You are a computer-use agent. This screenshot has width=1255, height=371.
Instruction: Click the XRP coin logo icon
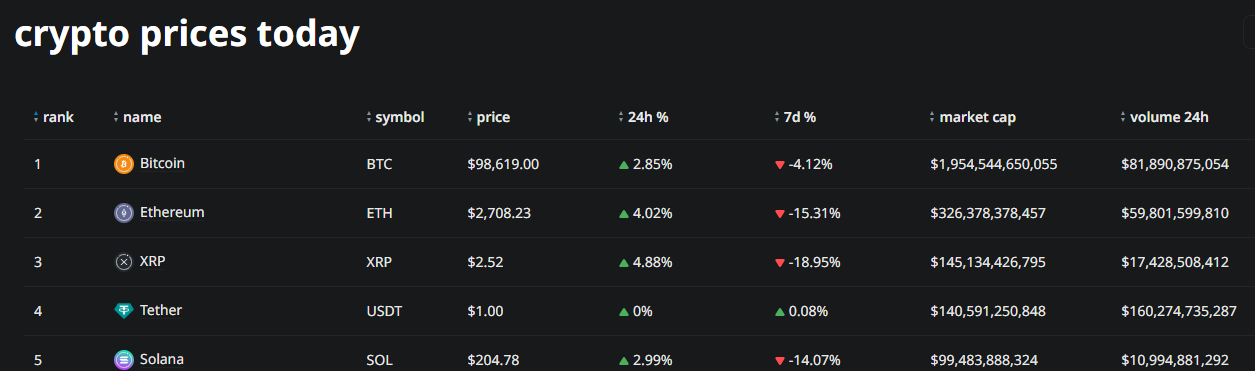pyautogui.click(x=124, y=262)
